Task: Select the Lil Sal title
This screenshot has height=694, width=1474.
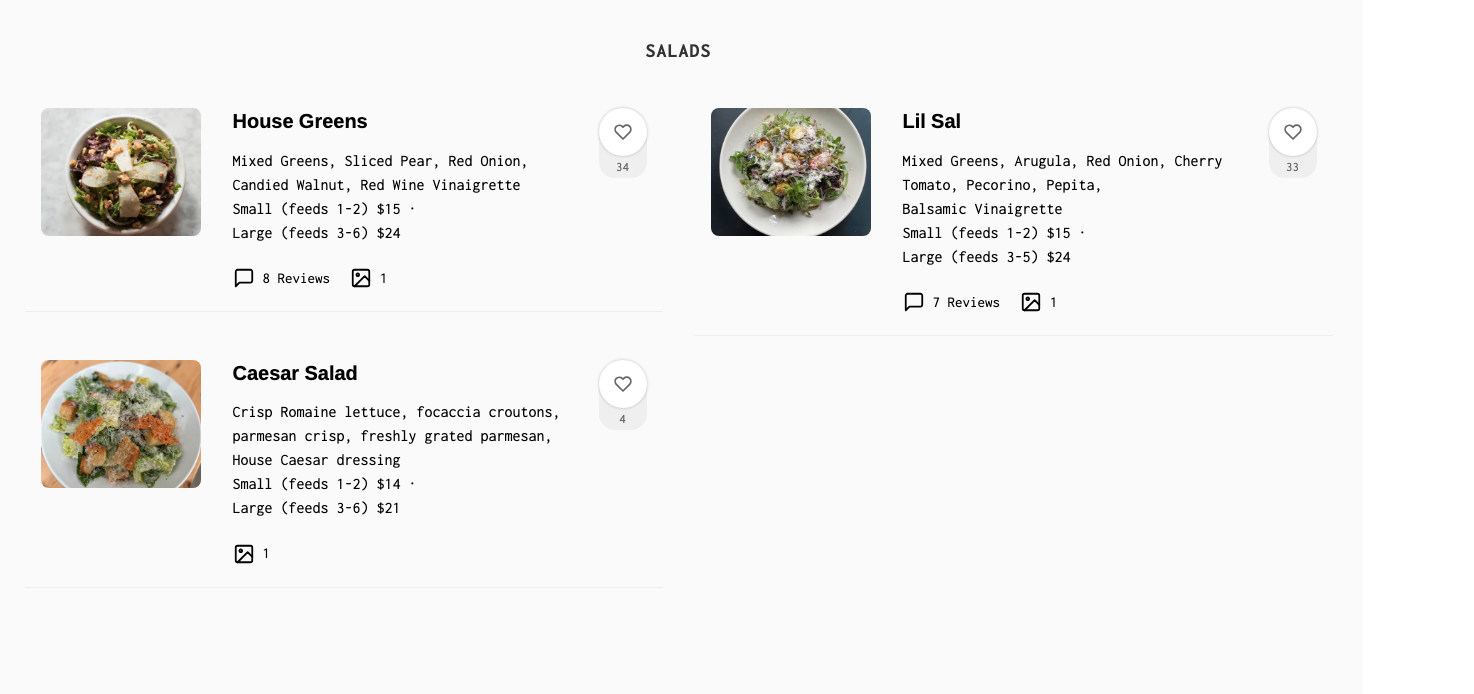Action: [931, 121]
